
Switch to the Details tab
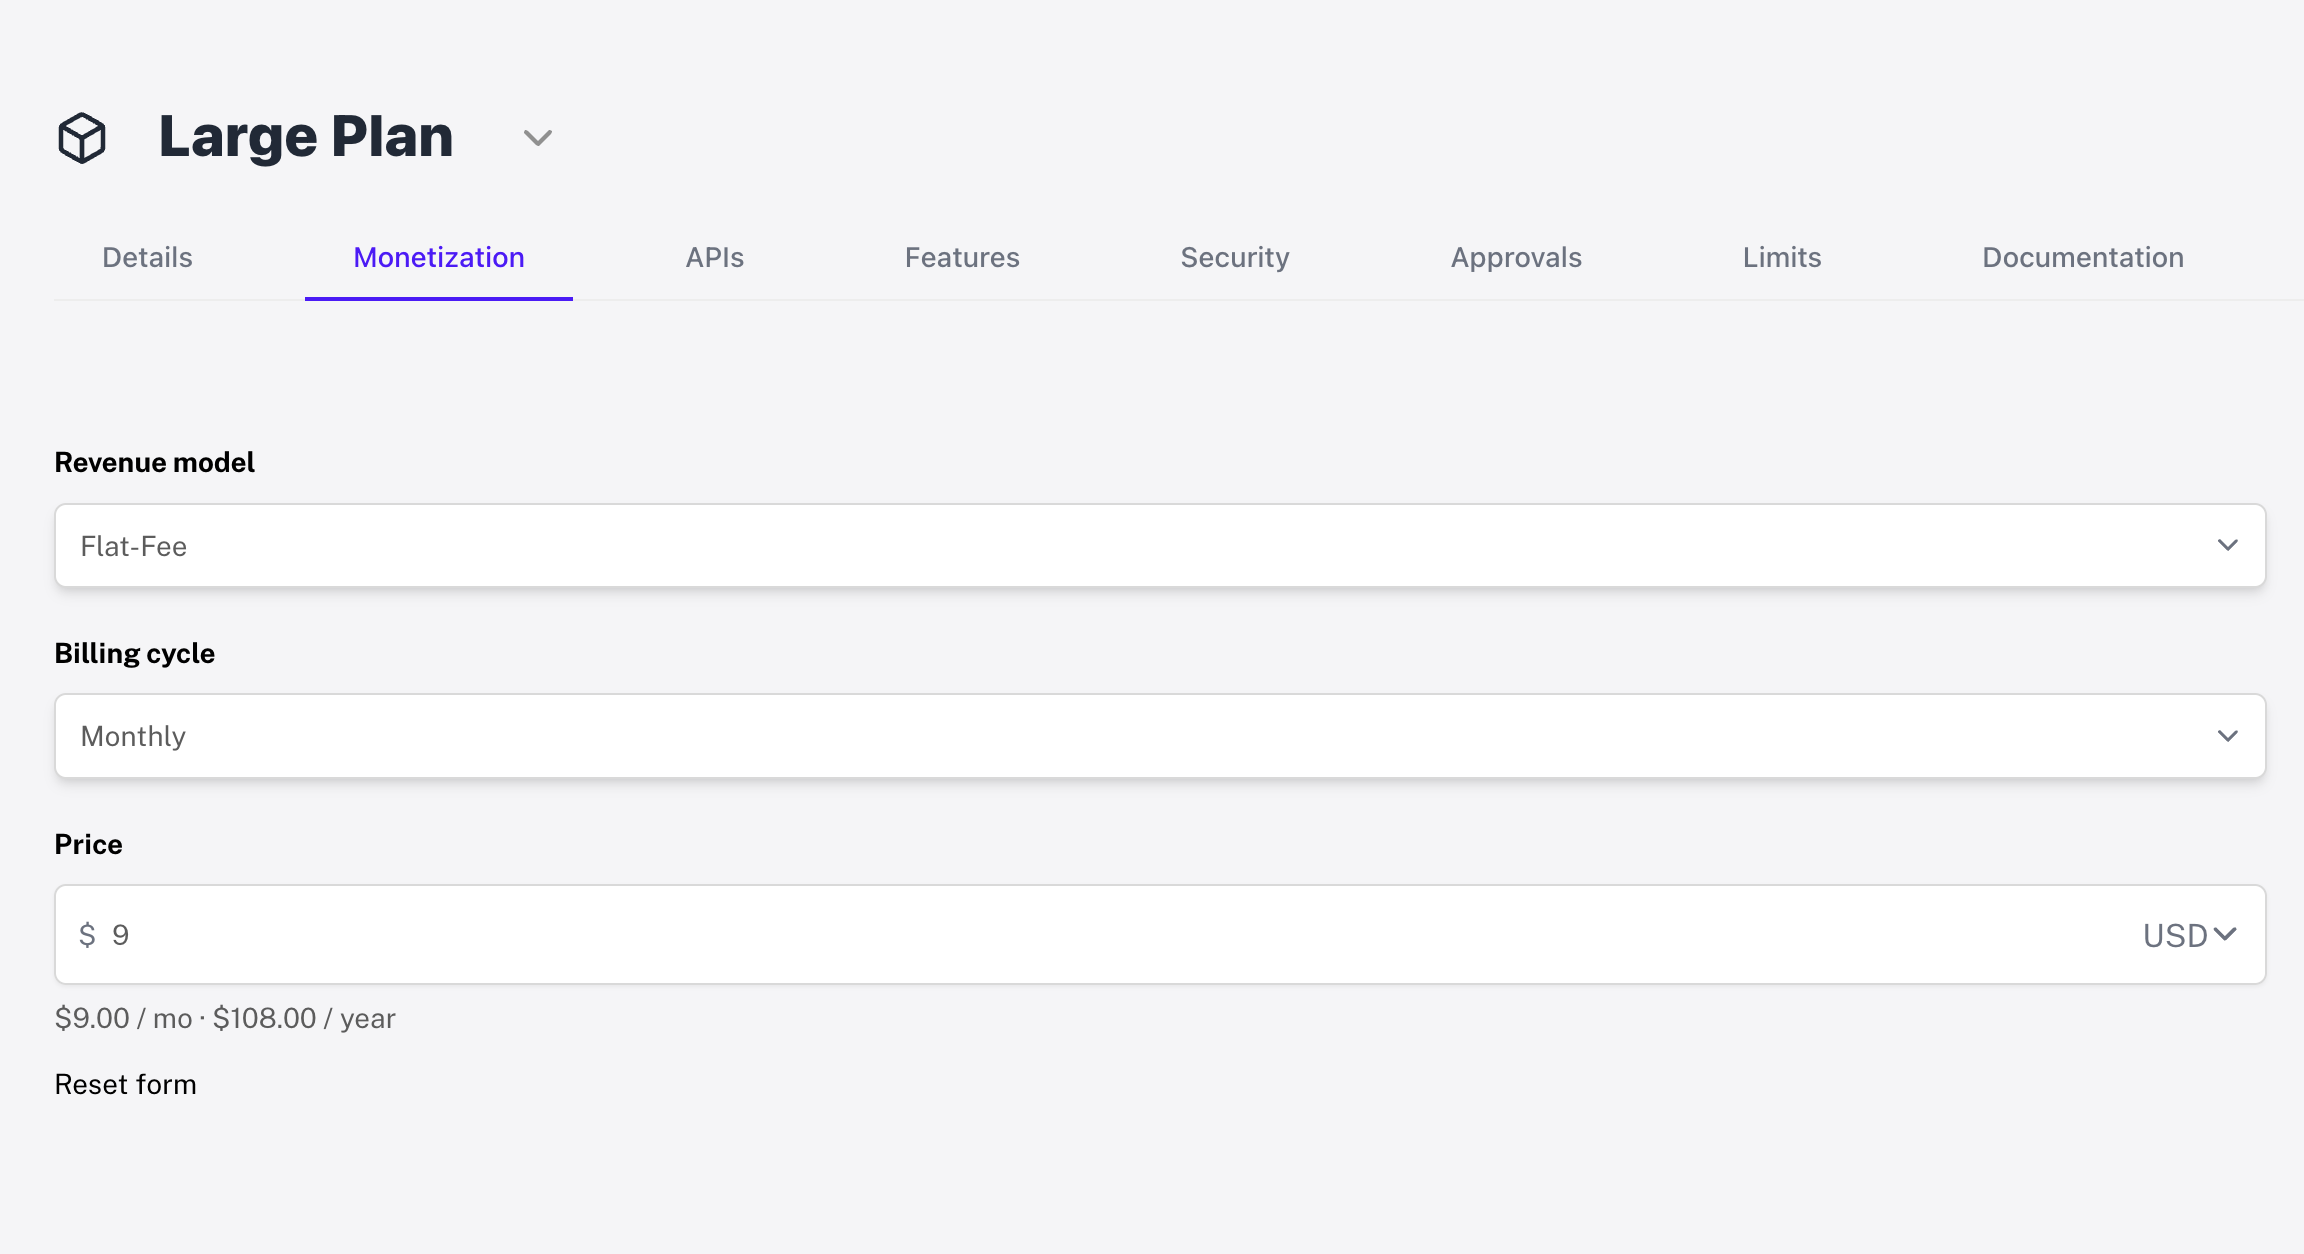(x=146, y=257)
